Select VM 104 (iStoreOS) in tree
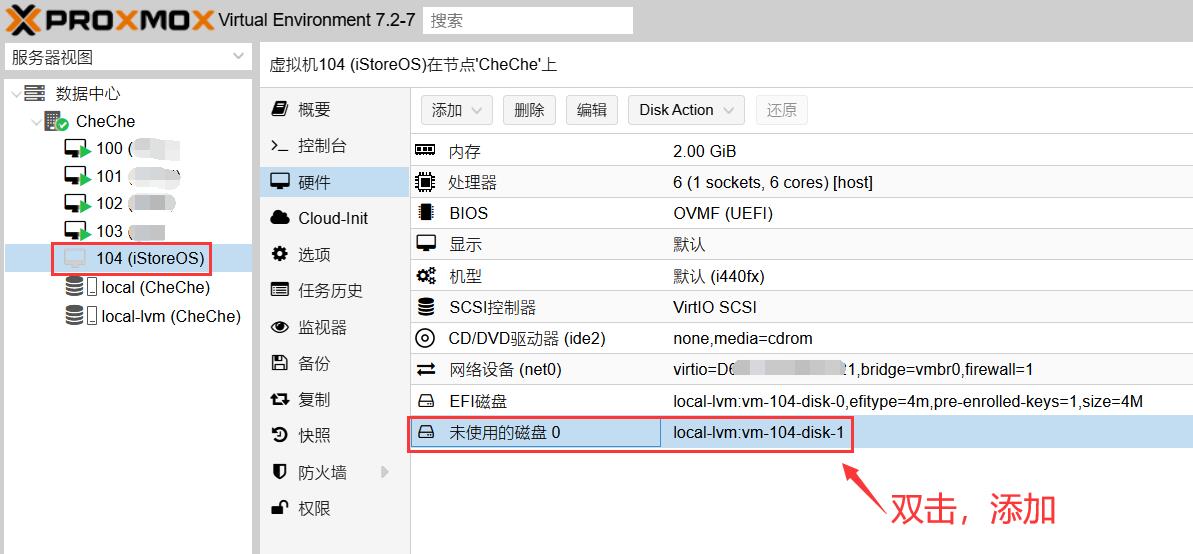The height and width of the screenshot is (554, 1193). pos(149,258)
